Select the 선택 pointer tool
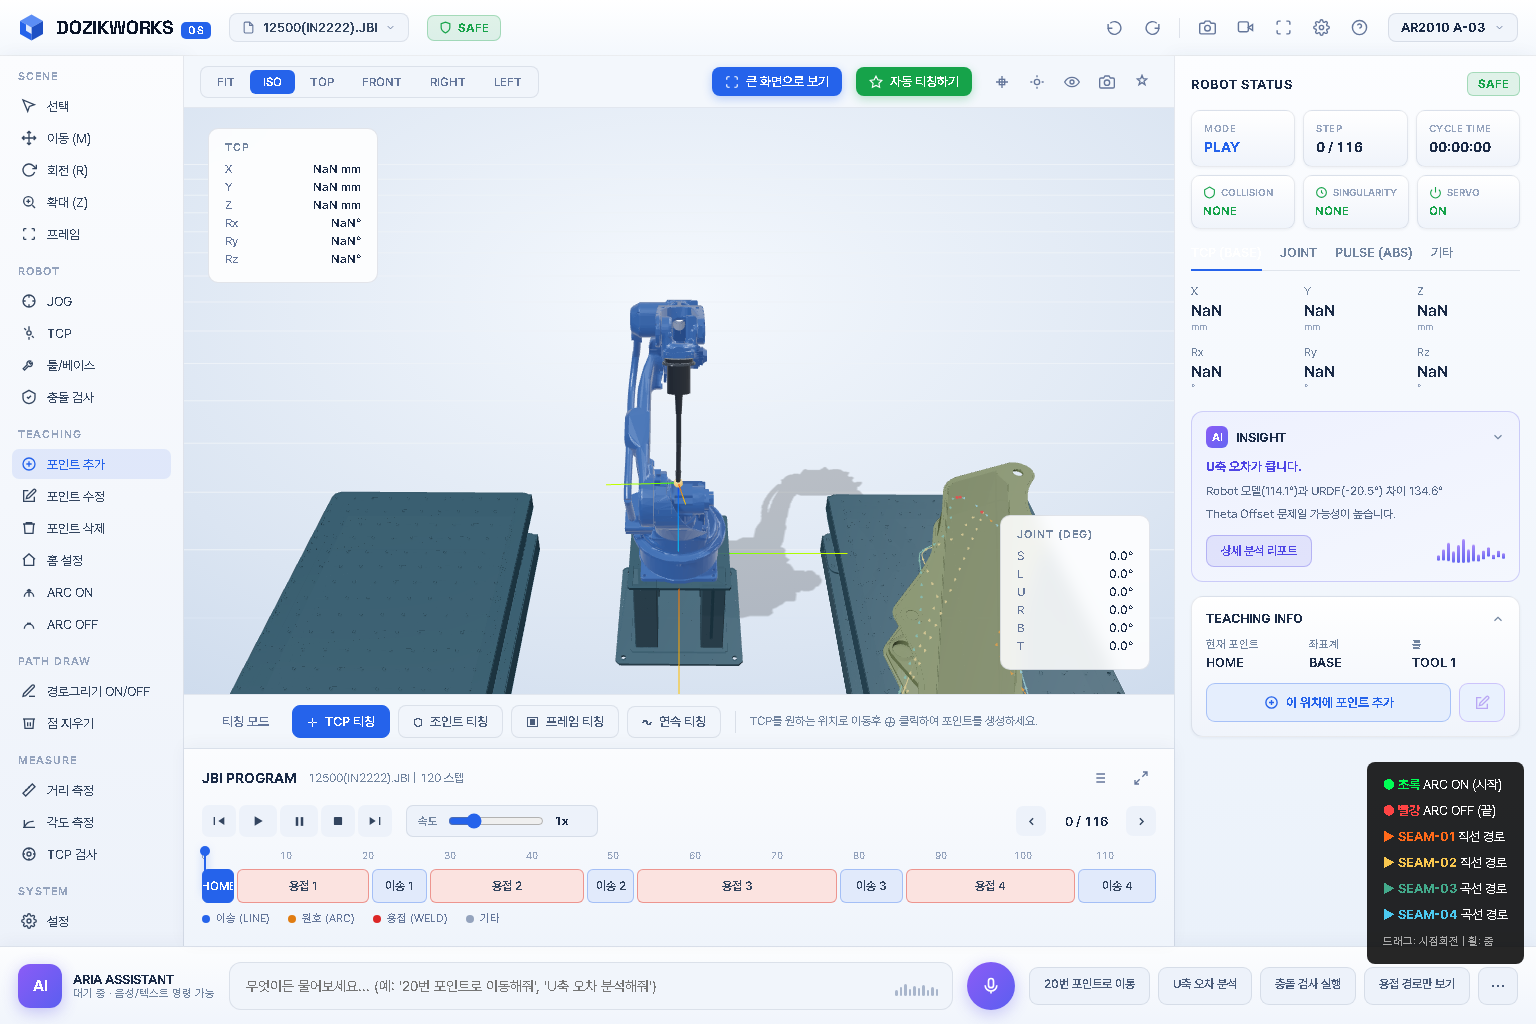1536x1024 pixels. pos(91,106)
